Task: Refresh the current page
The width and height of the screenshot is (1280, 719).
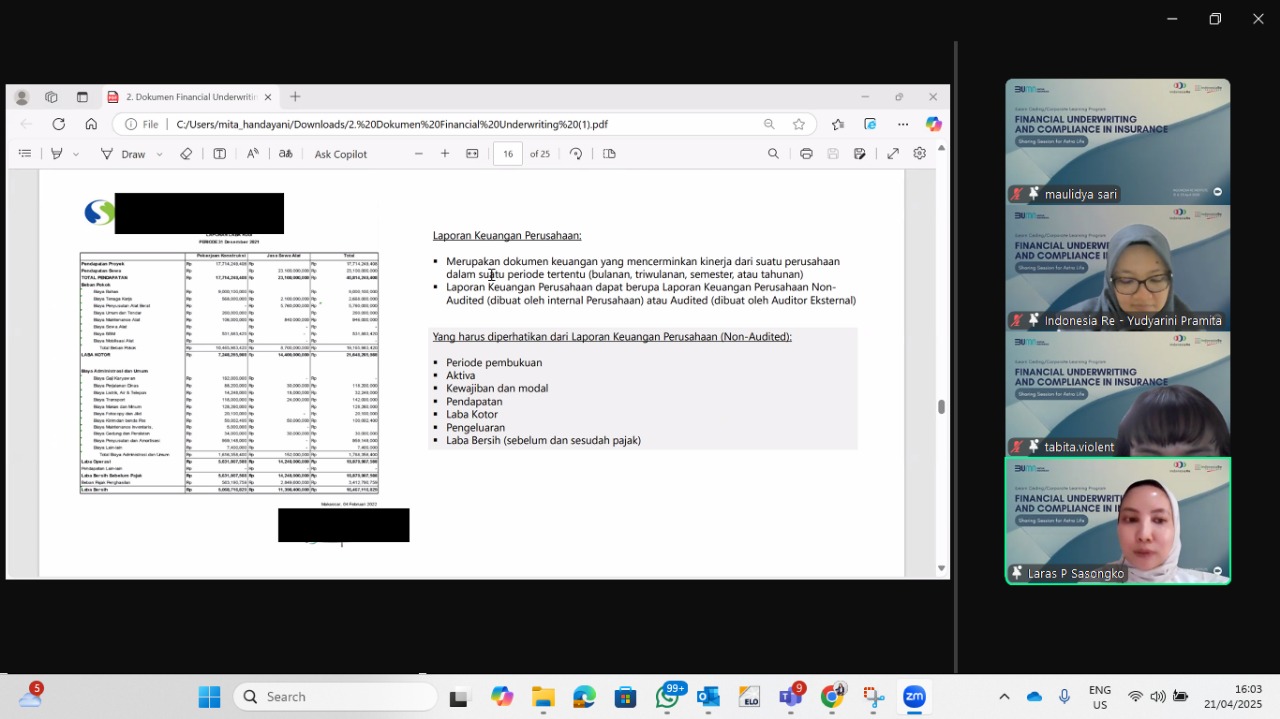Action: click(59, 124)
